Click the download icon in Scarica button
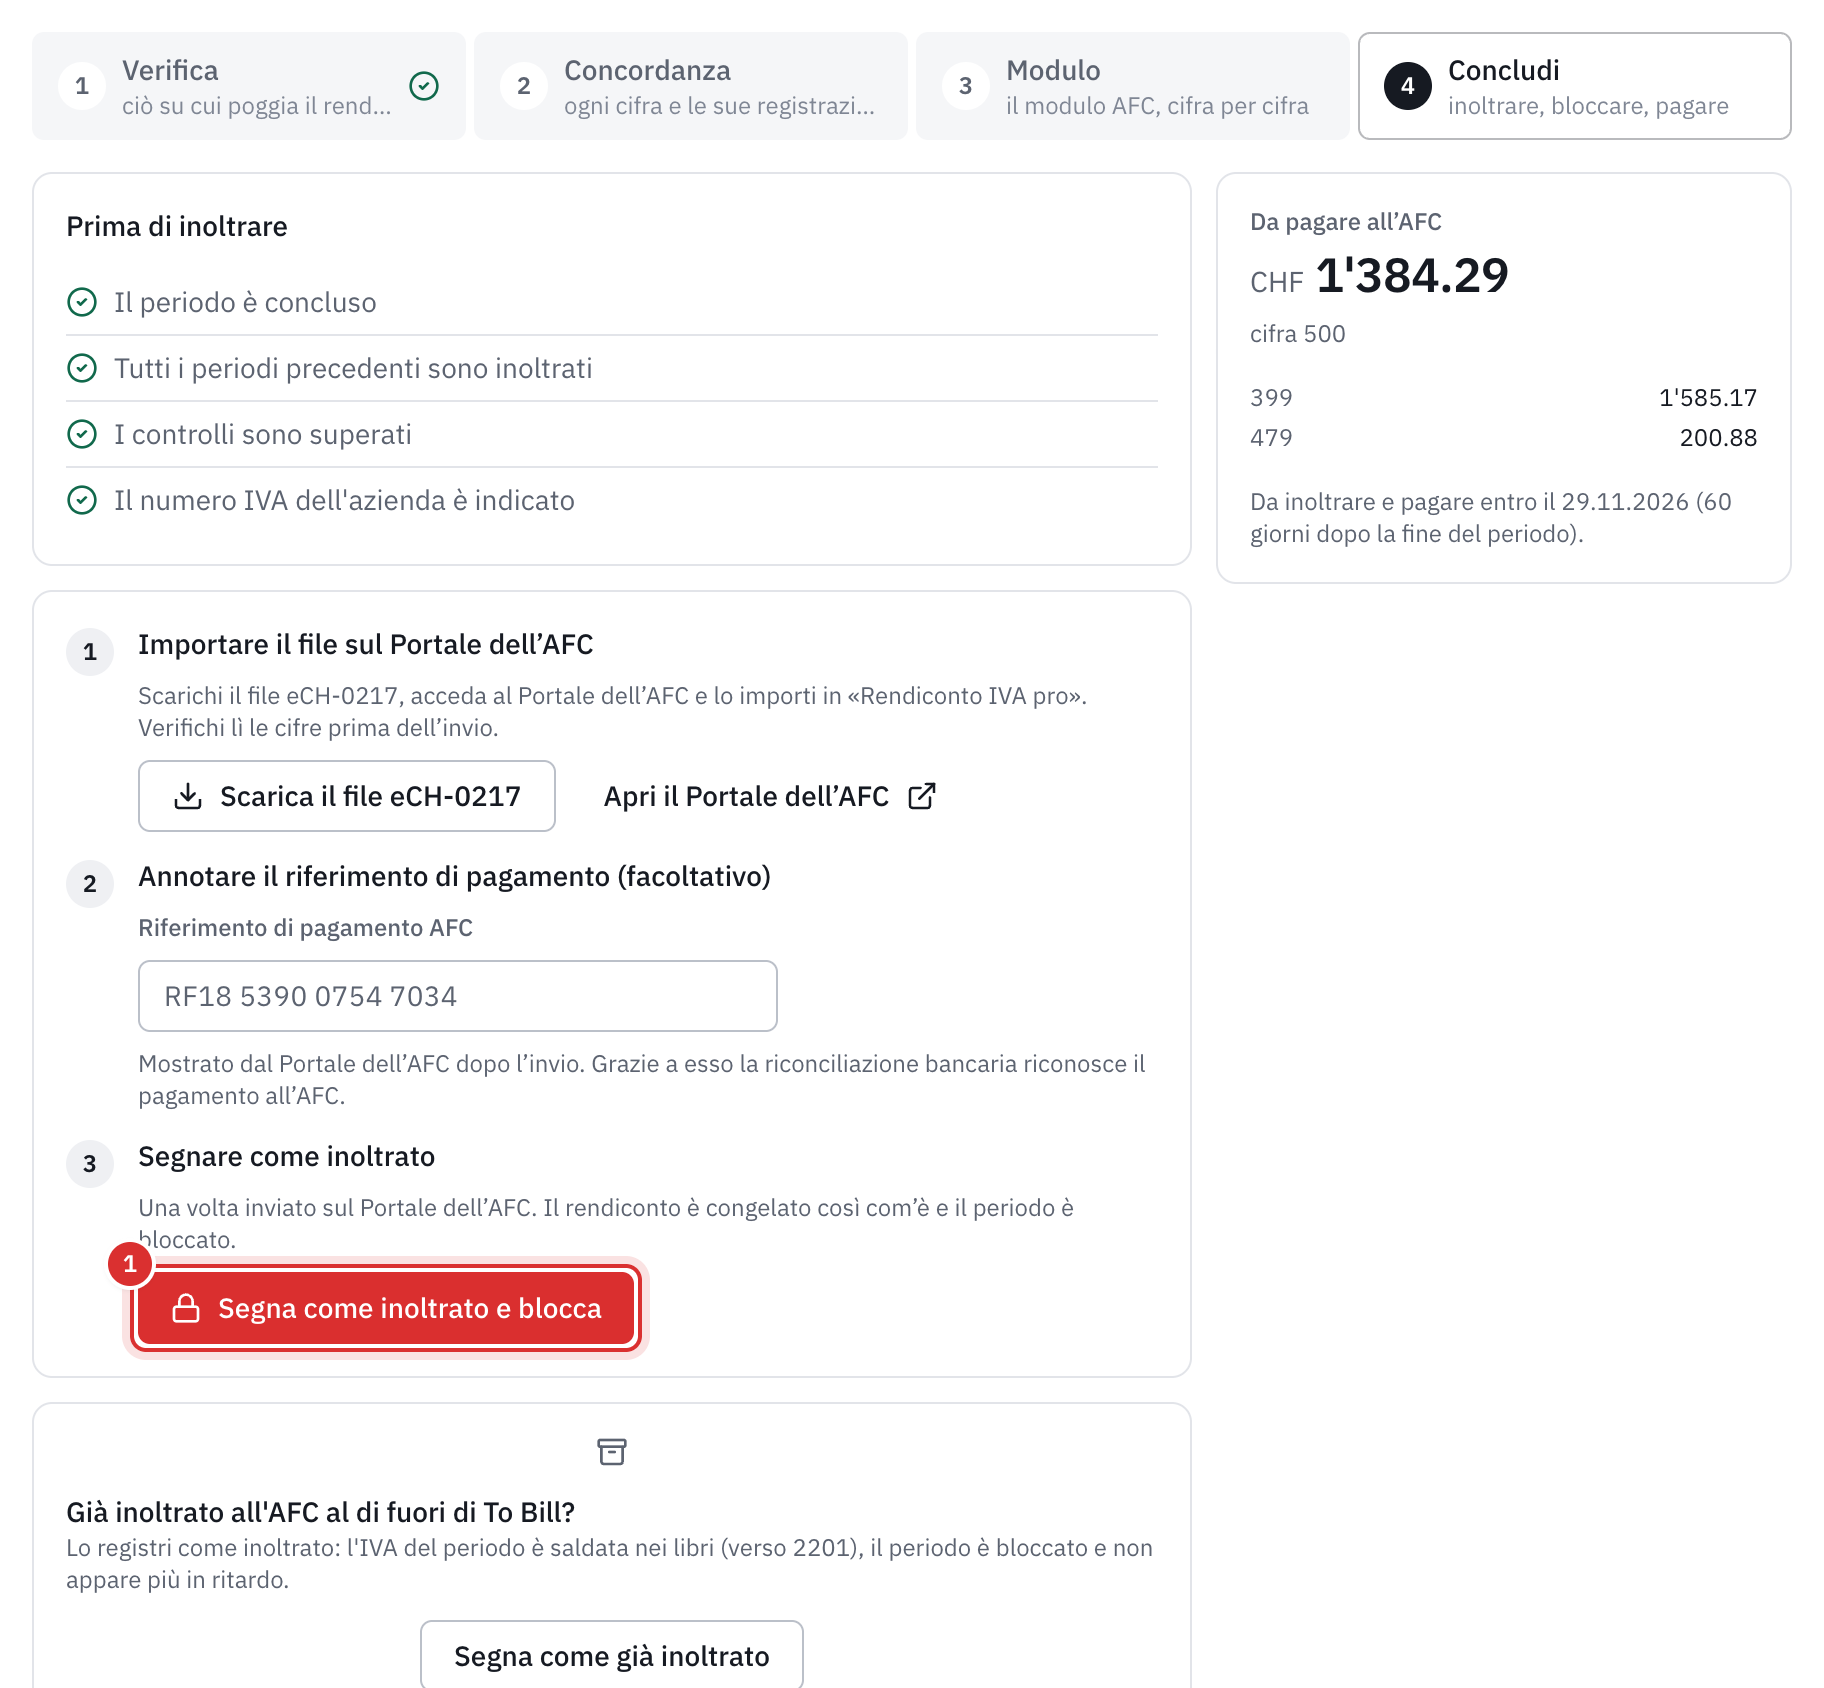This screenshot has width=1824, height=1688. pos(188,796)
